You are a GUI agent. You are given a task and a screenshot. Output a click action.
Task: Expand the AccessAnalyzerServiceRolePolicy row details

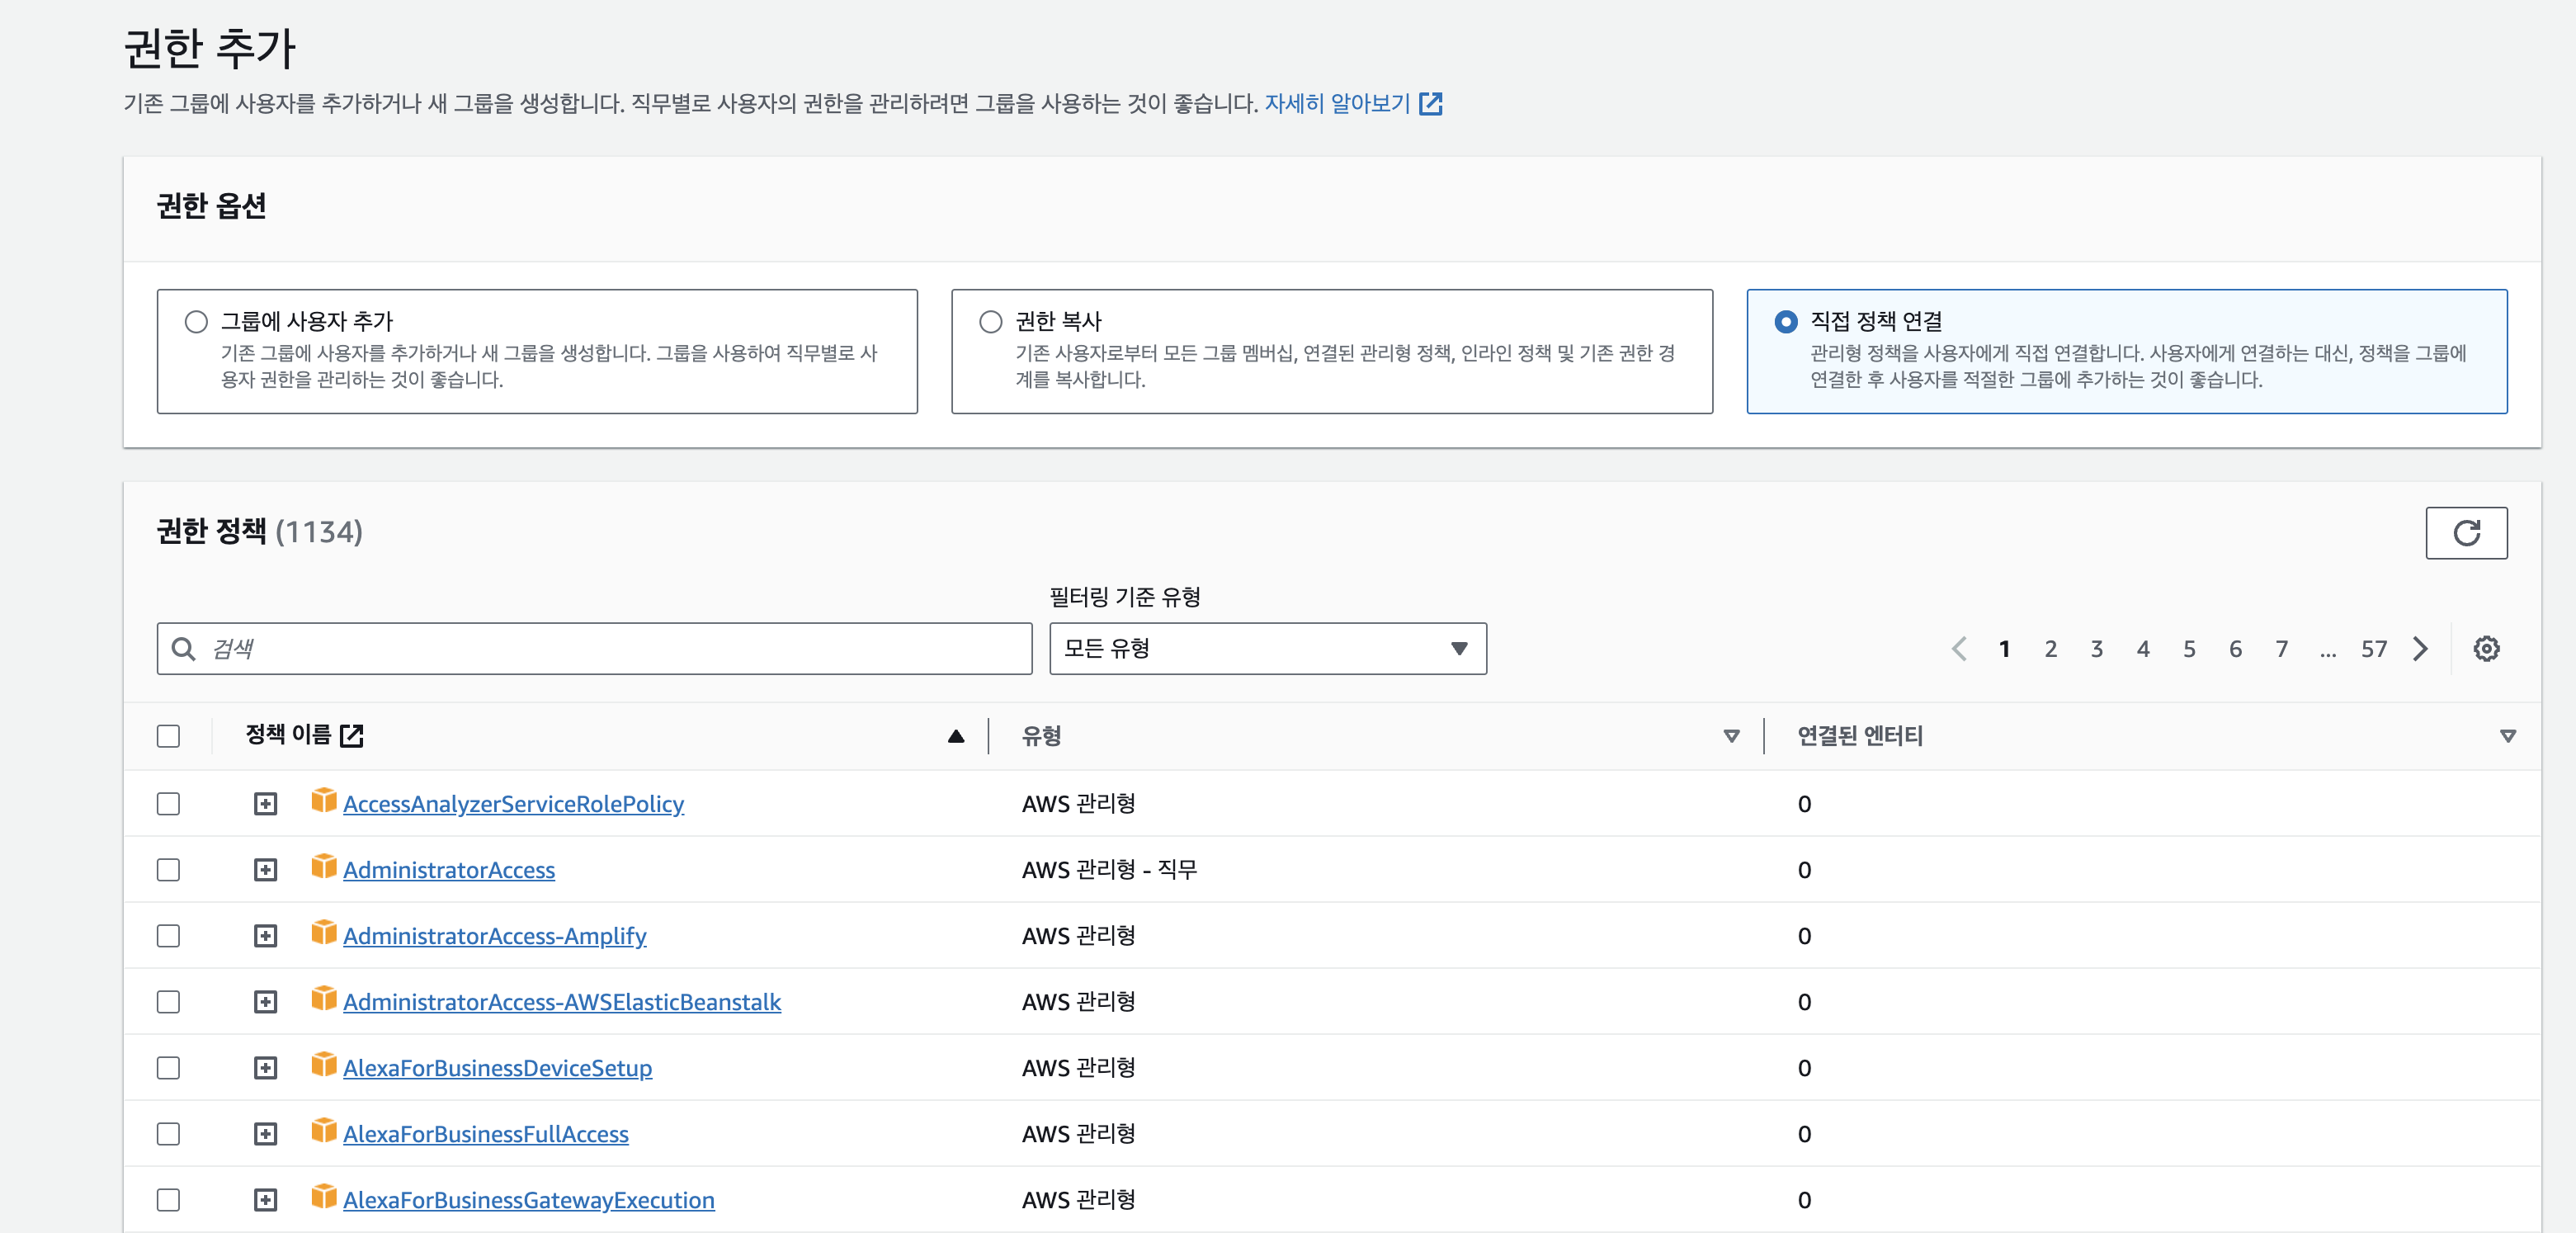(265, 804)
